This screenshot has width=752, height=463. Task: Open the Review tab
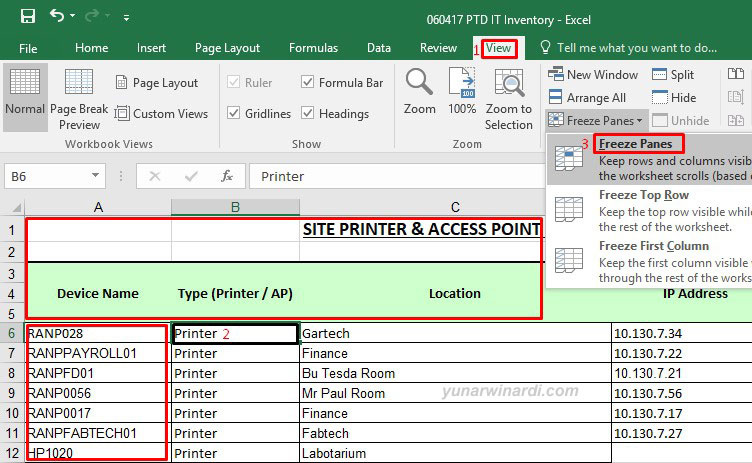click(x=438, y=48)
